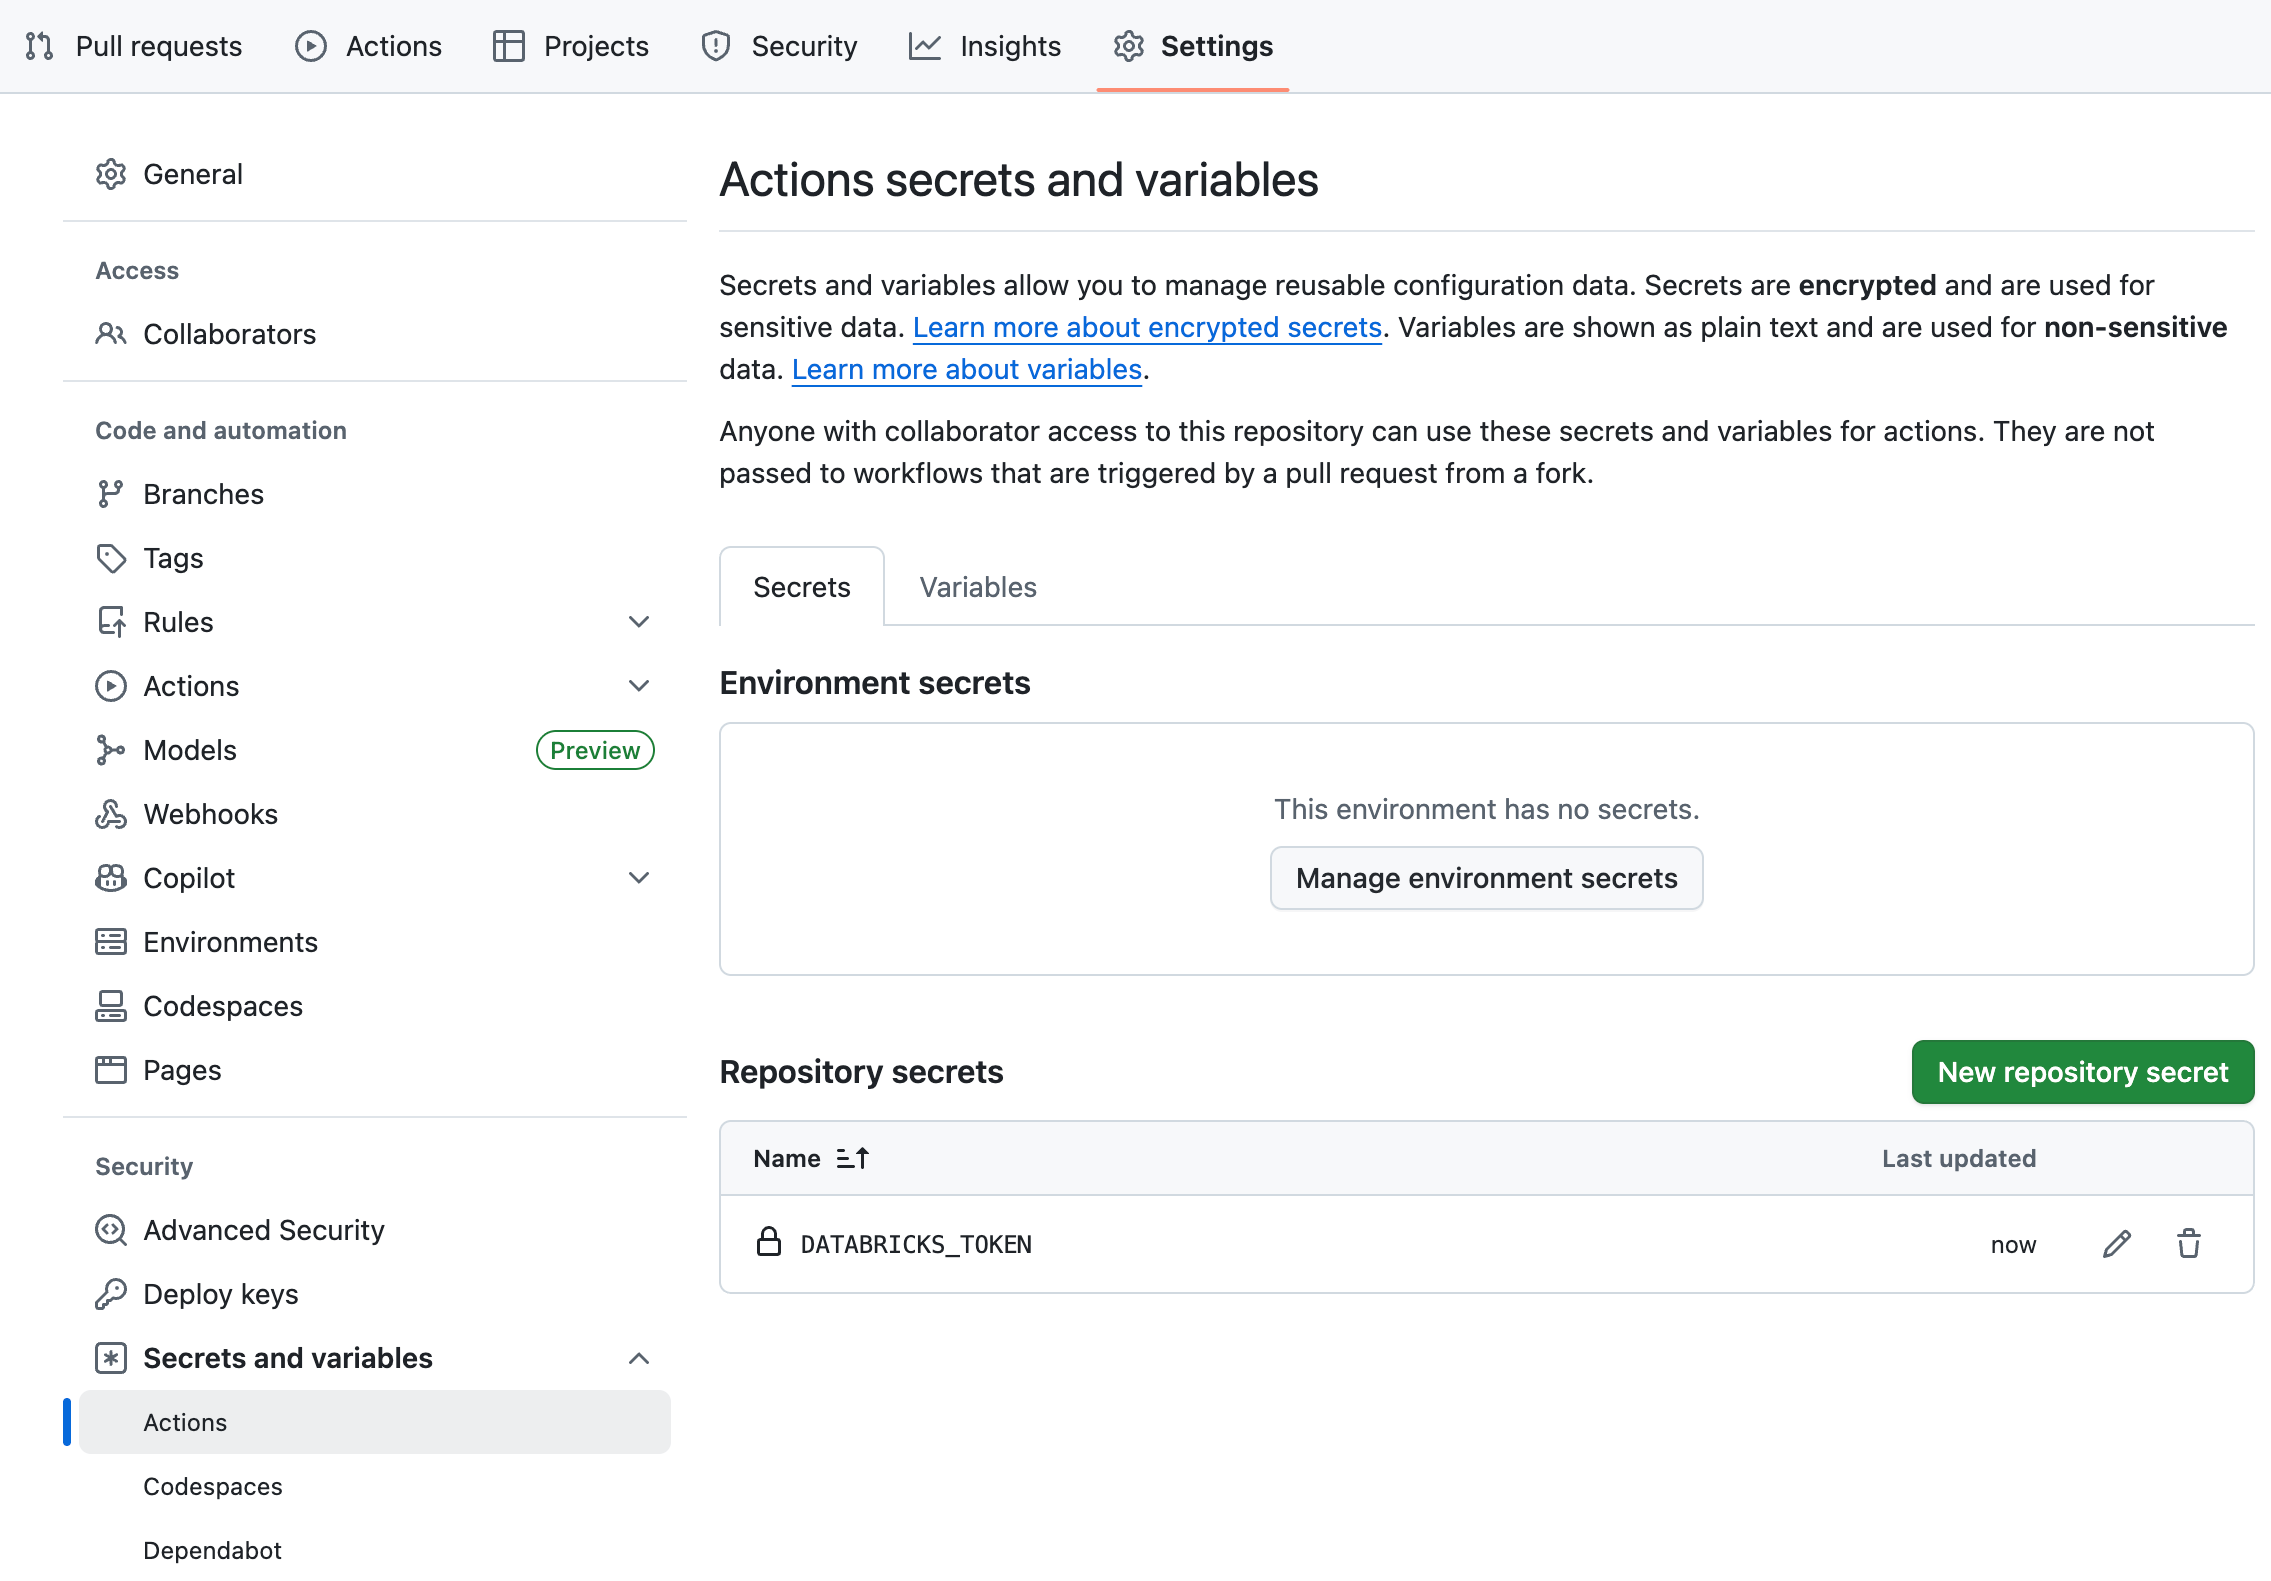The image size is (2271, 1581).
Task: Click the Tags icon in sidebar
Action: pyautogui.click(x=110, y=558)
